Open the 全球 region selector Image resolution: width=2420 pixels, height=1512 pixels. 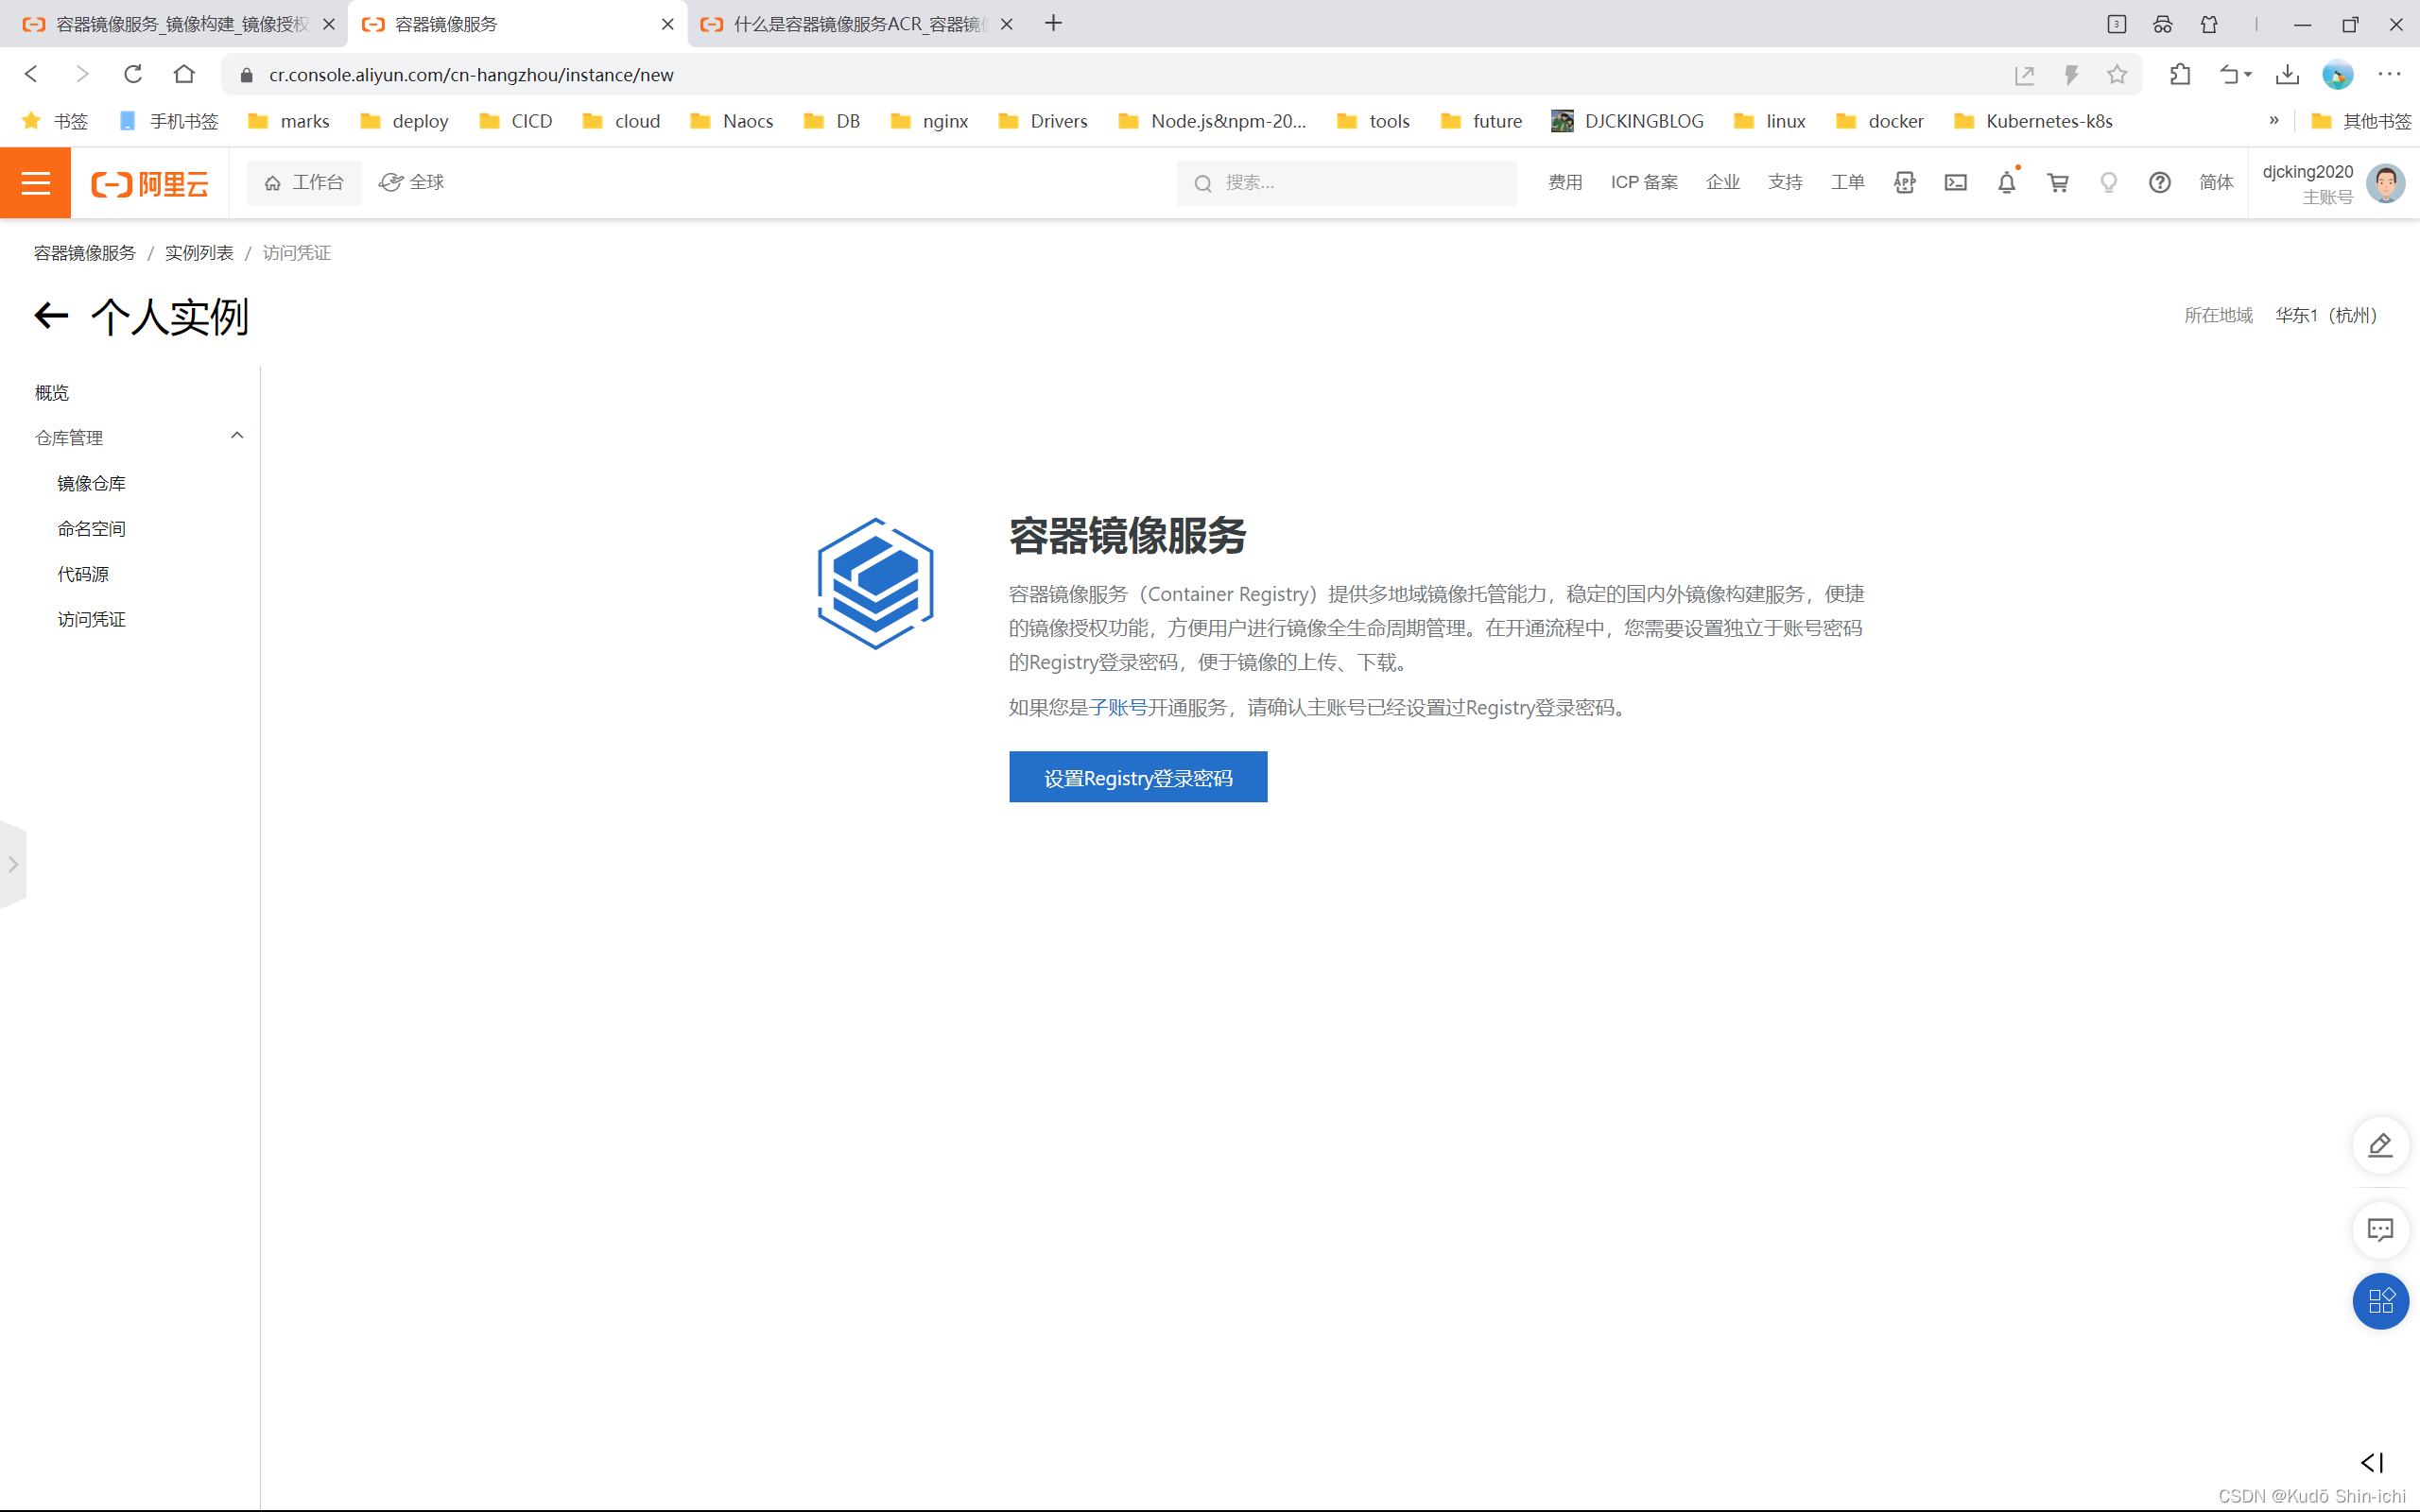click(412, 182)
